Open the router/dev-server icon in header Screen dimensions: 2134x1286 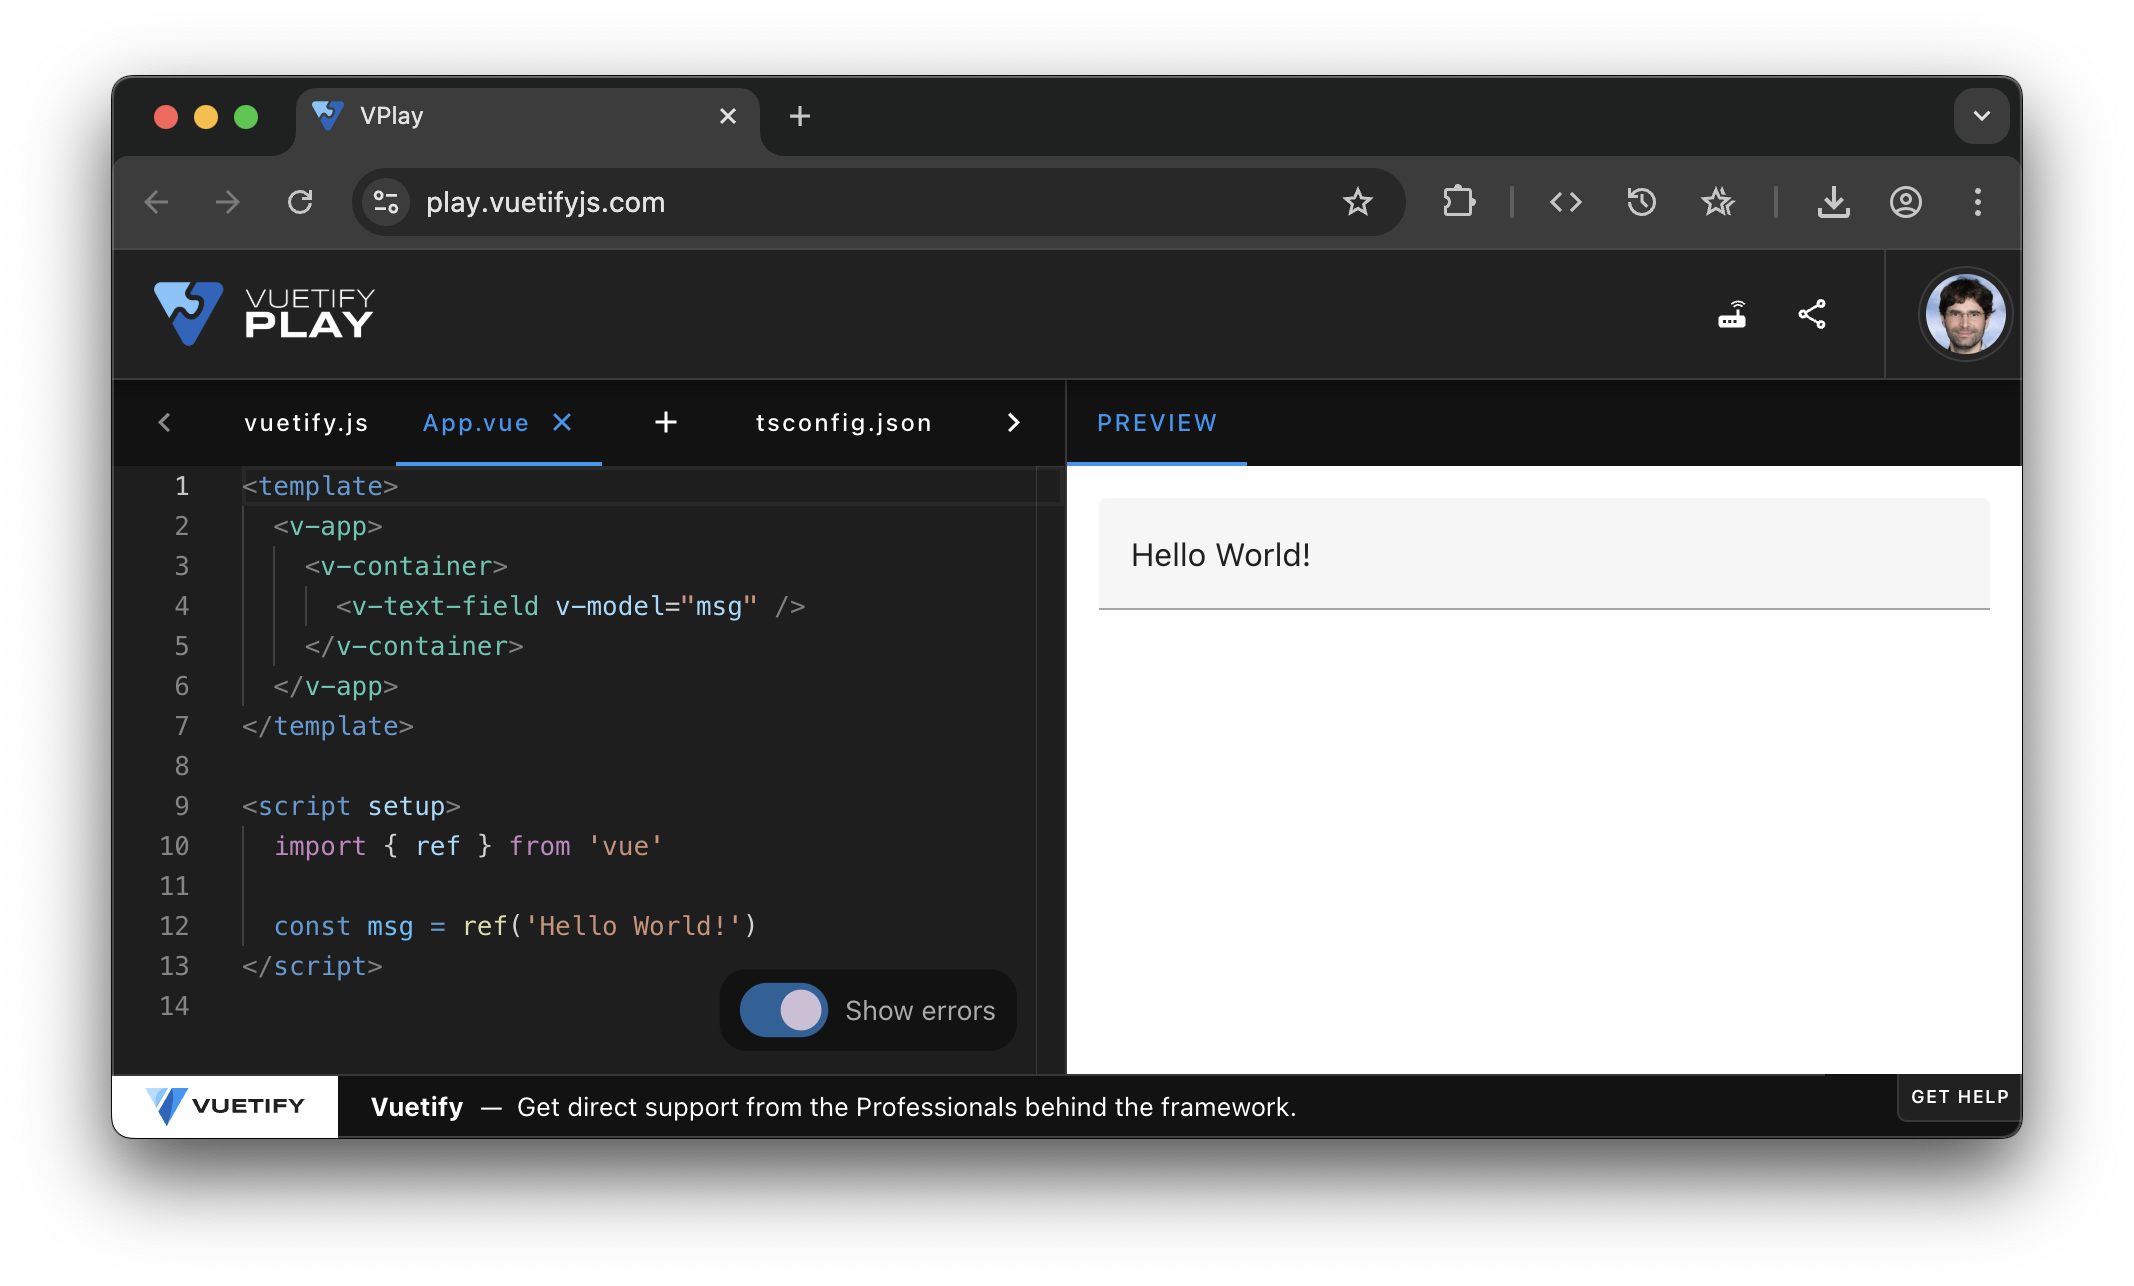1732,314
